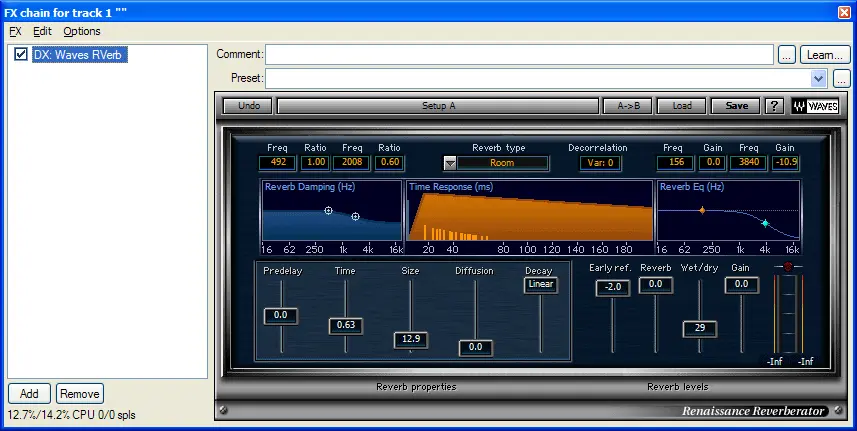Viewport: 857px width, 431px height.
Task: Click the Add FX button
Action: pyautogui.click(x=30, y=394)
